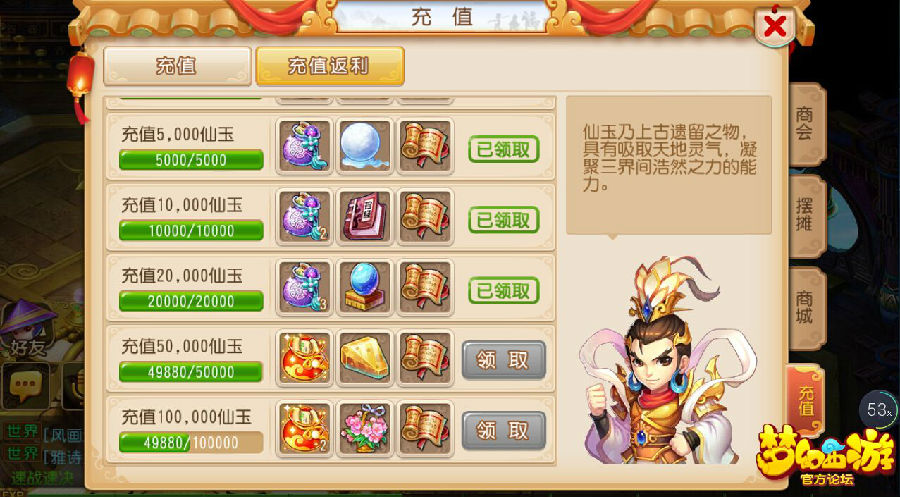Click 领取 button for 50,000仙玉 reward

503,360
